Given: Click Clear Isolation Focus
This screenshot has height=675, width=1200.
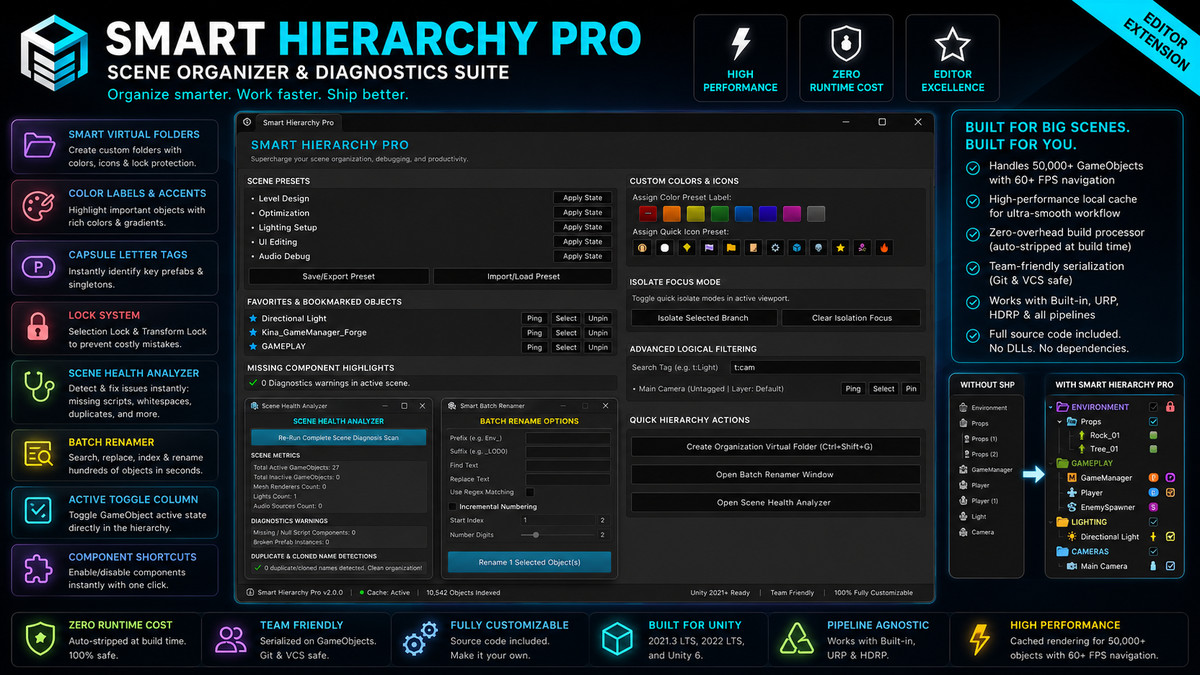Looking at the screenshot, I should (x=851, y=318).
